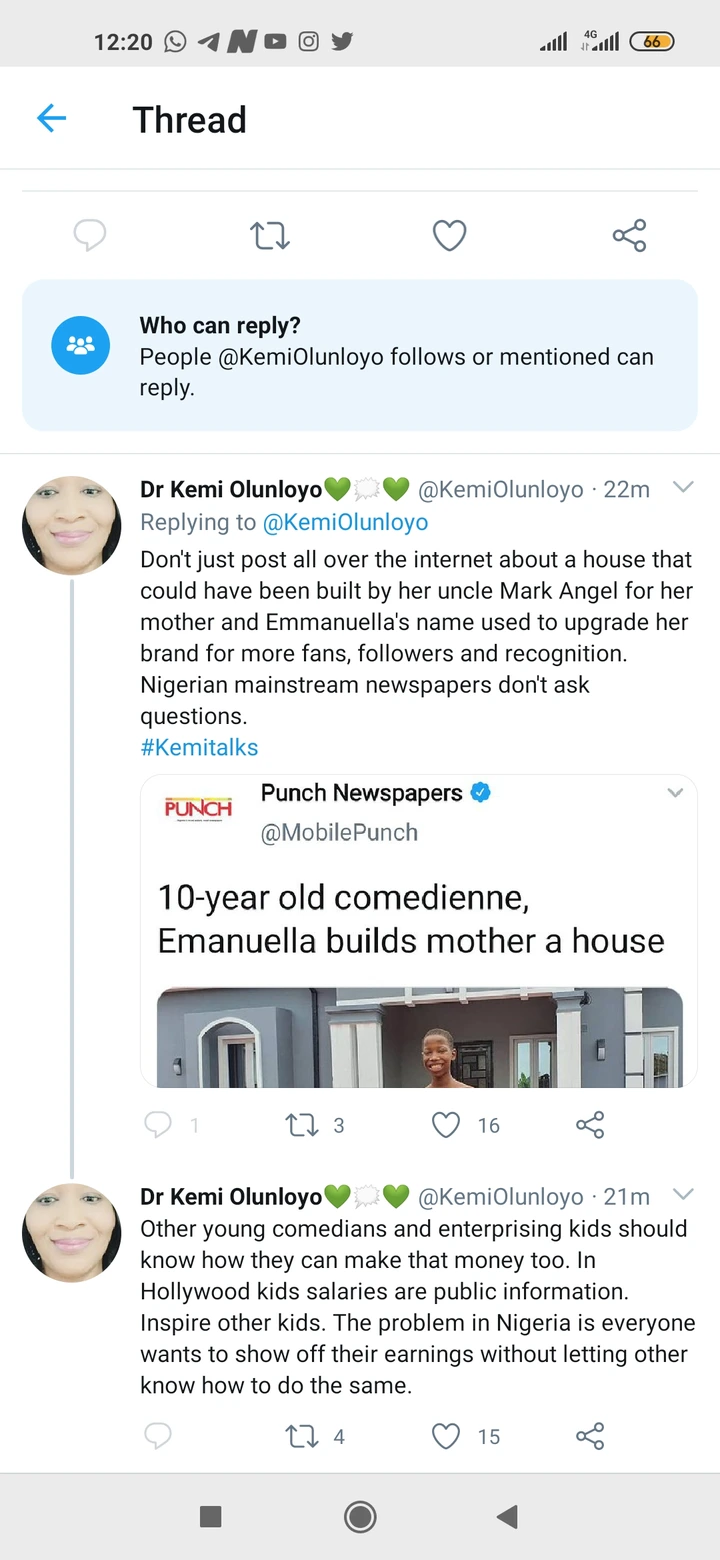Retweet the top tweet in the thread
Screen dimensions: 720x1560
click(x=269, y=236)
